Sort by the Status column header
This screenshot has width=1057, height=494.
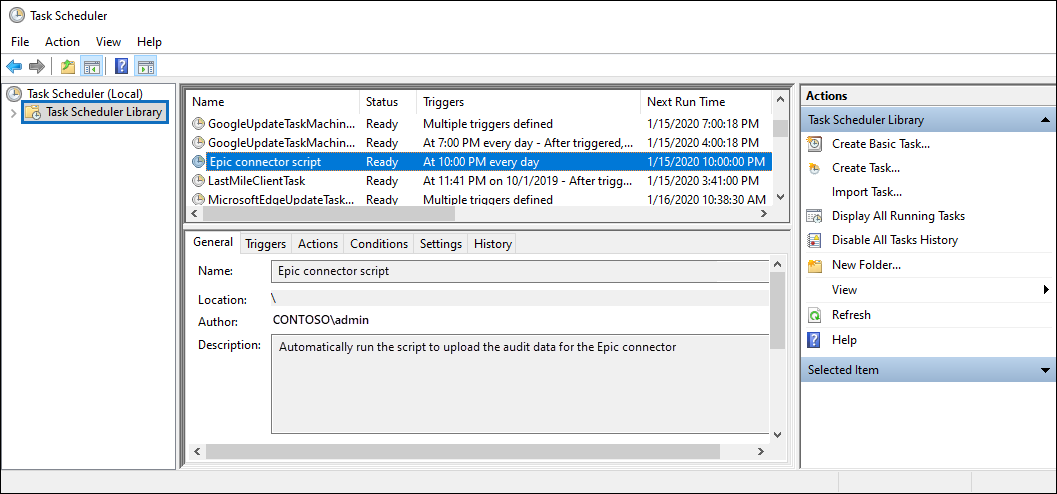tap(388, 102)
